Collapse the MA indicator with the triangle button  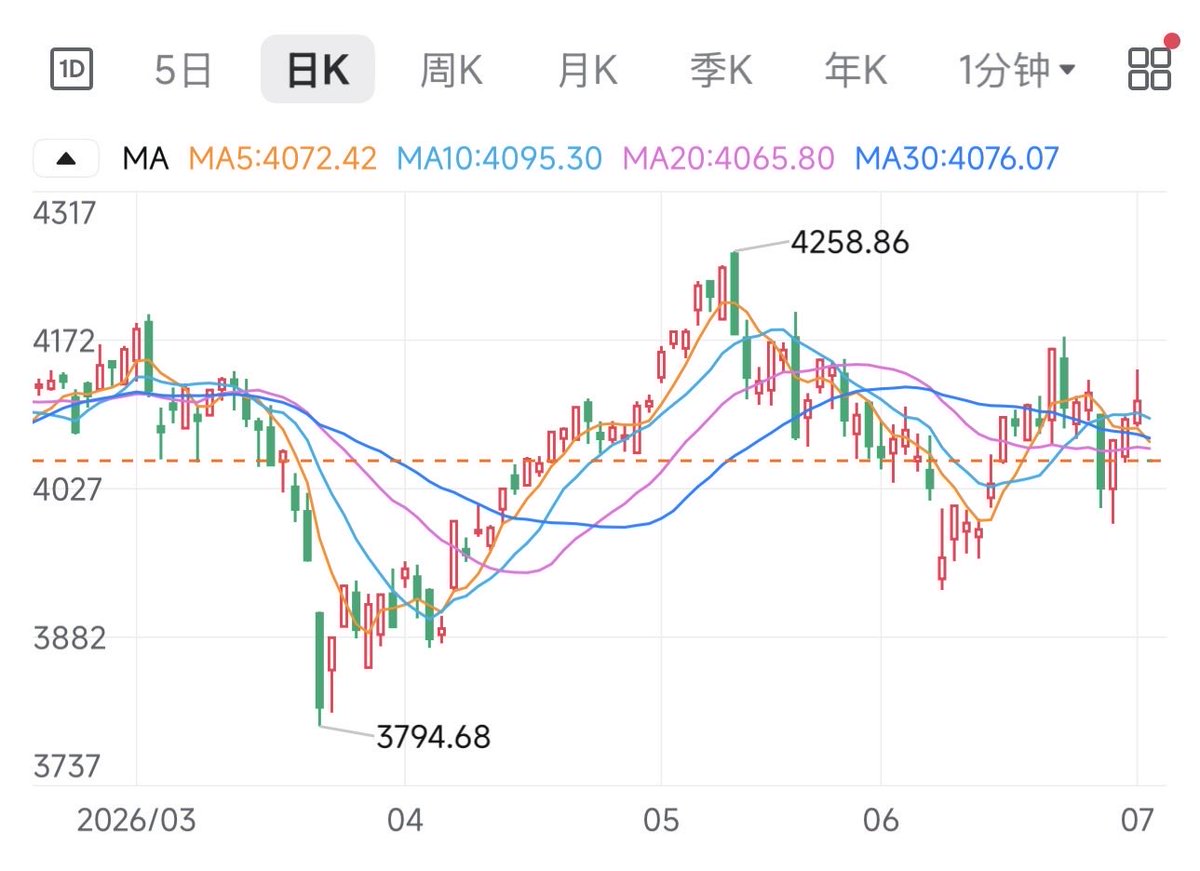[x=66, y=158]
